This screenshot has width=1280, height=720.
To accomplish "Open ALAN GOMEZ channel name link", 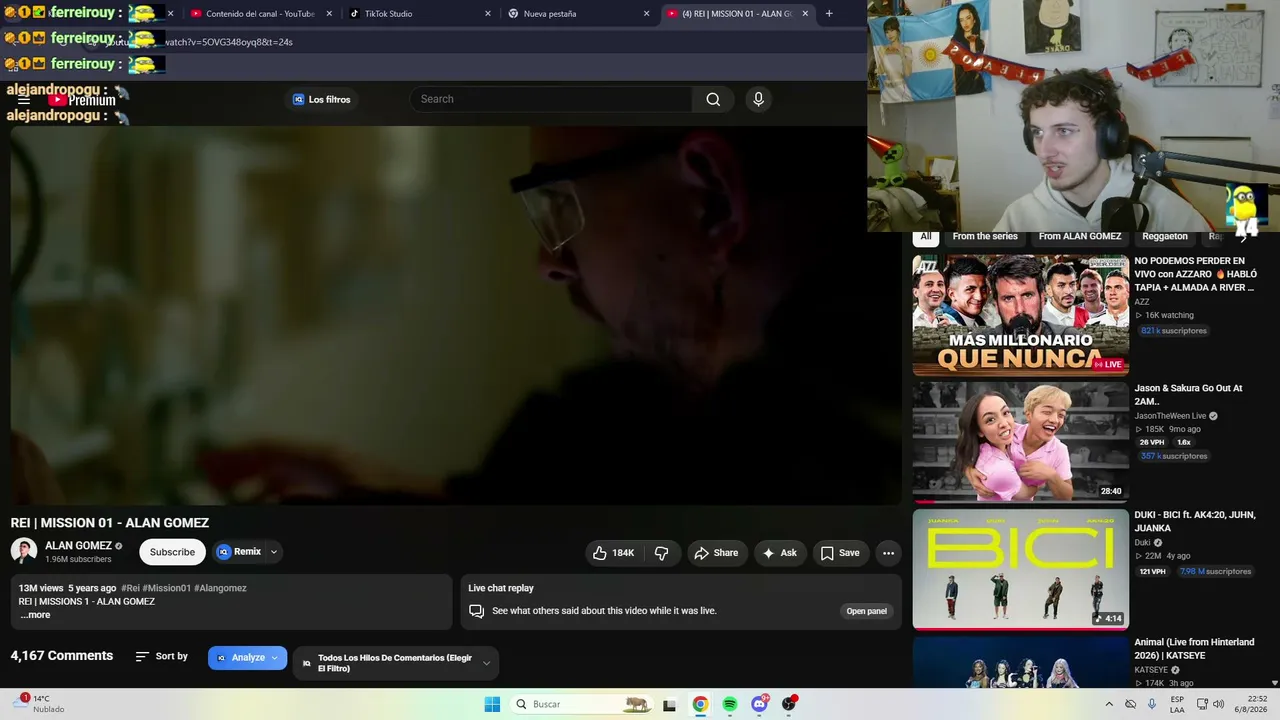I will (78, 546).
